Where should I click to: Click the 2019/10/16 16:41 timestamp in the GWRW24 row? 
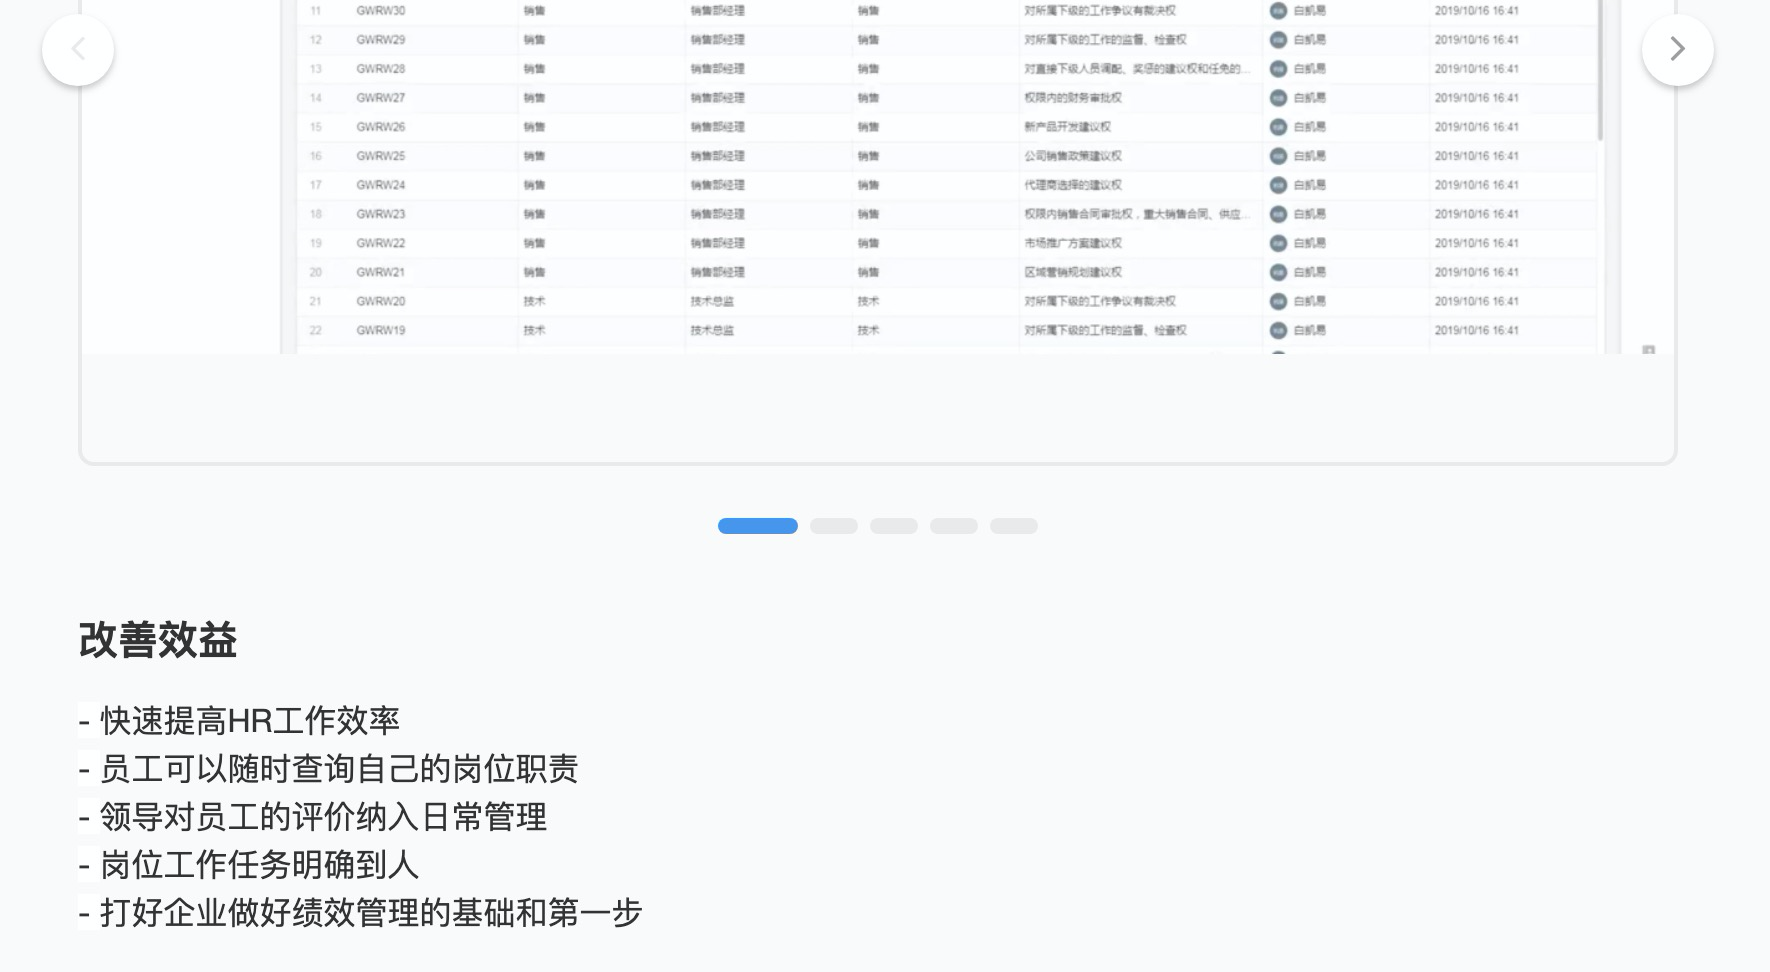1477,185
